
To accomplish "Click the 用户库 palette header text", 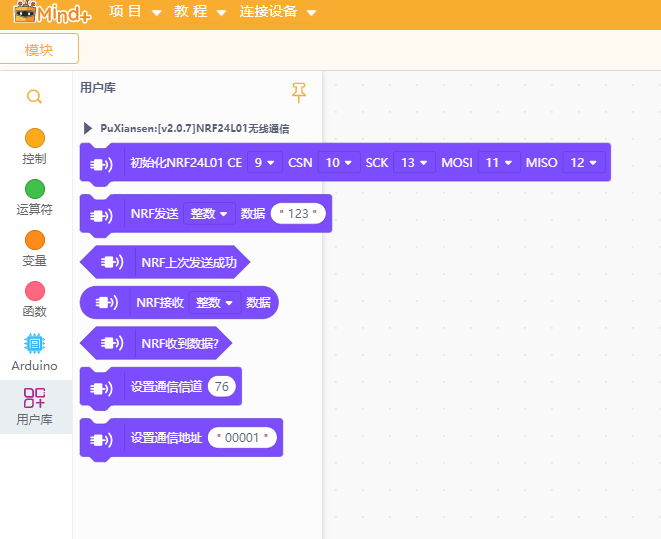I will tap(98, 88).
